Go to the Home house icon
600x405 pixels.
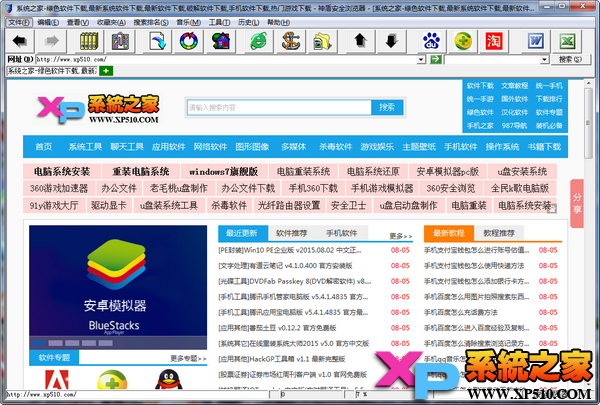[221, 41]
